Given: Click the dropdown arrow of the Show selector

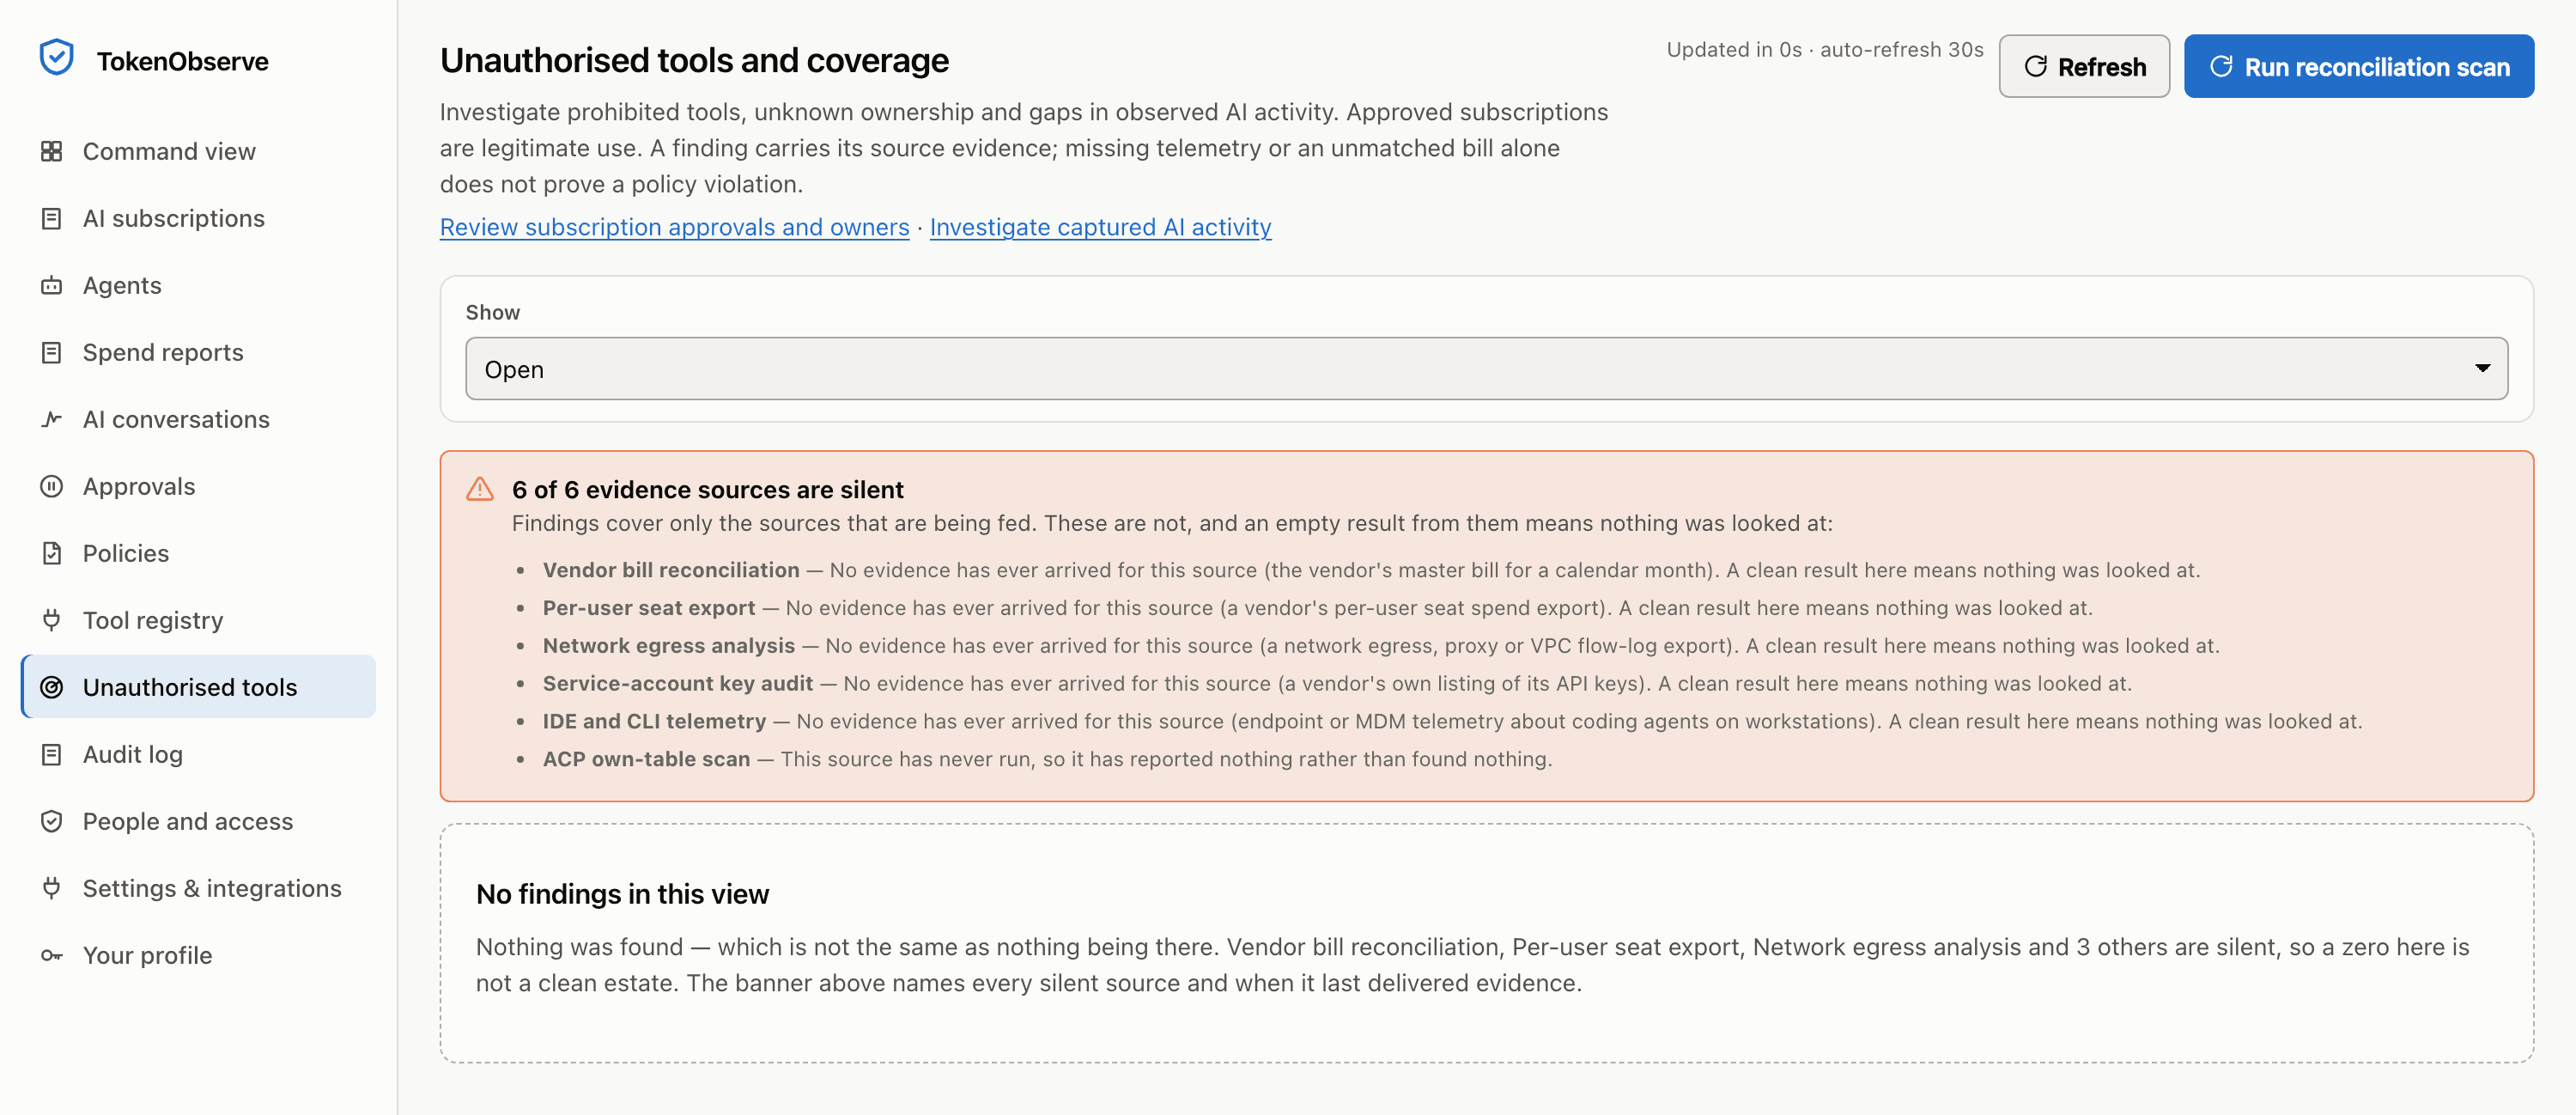Looking at the screenshot, I should click(x=2482, y=368).
